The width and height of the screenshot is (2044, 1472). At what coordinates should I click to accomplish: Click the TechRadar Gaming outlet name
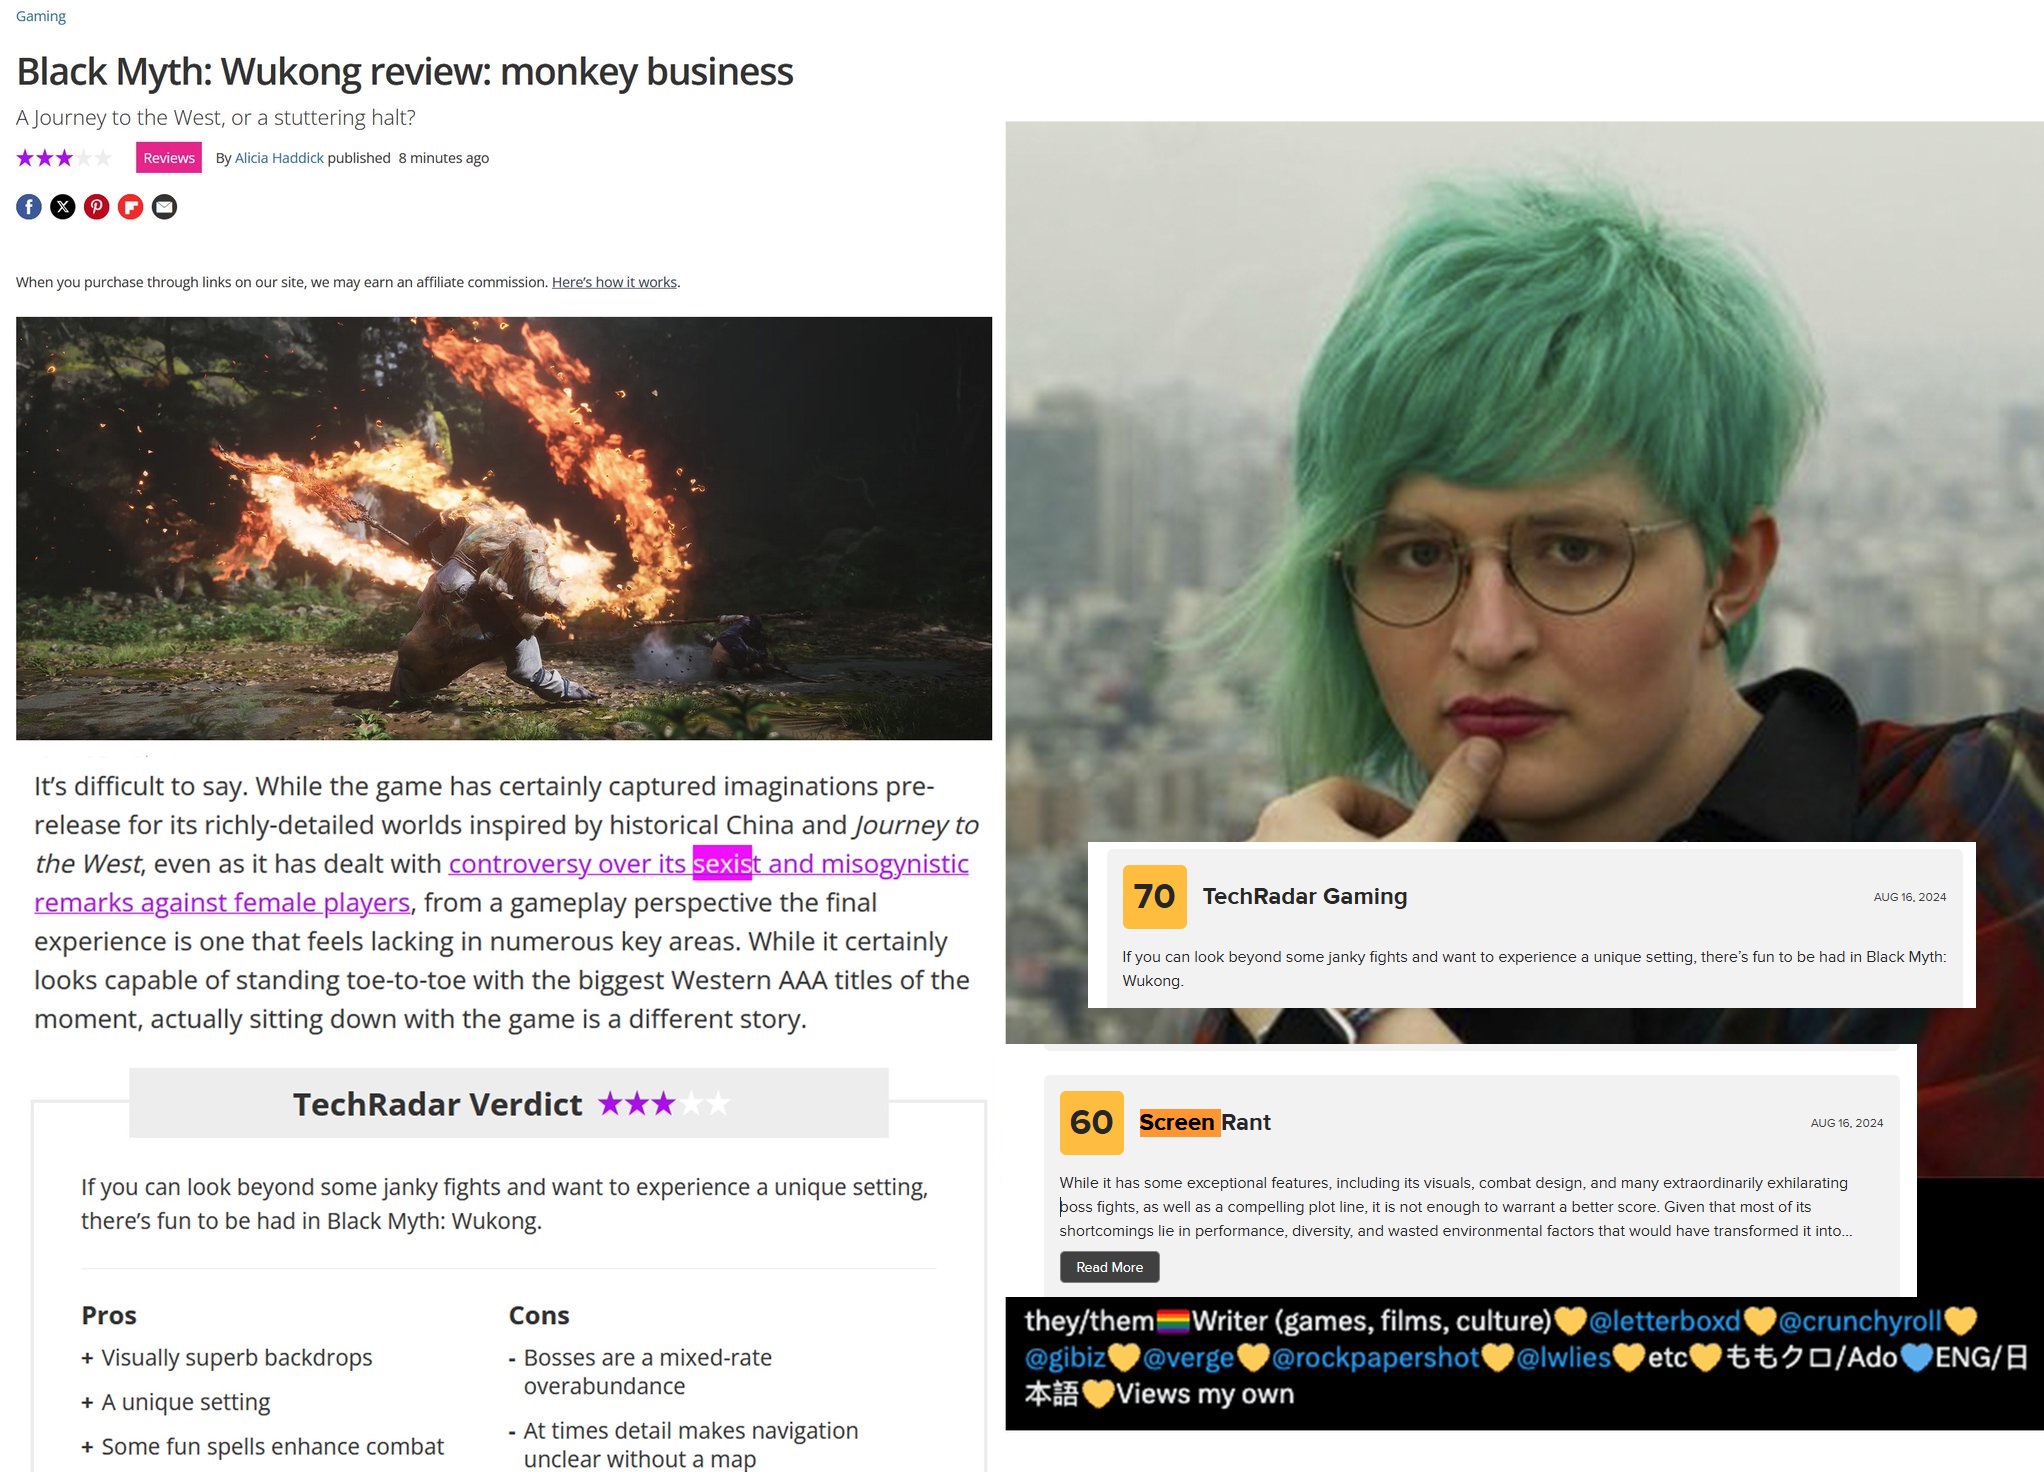click(1304, 896)
